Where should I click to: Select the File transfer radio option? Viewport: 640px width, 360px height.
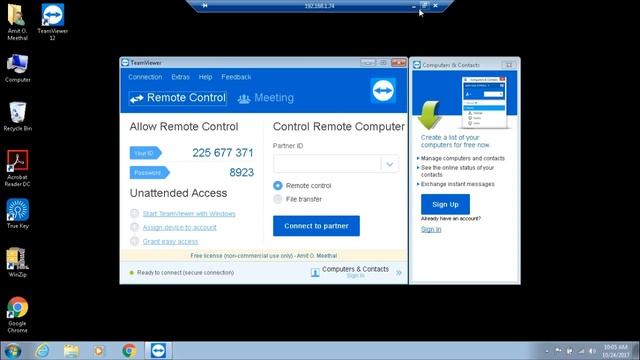point(278,199)
